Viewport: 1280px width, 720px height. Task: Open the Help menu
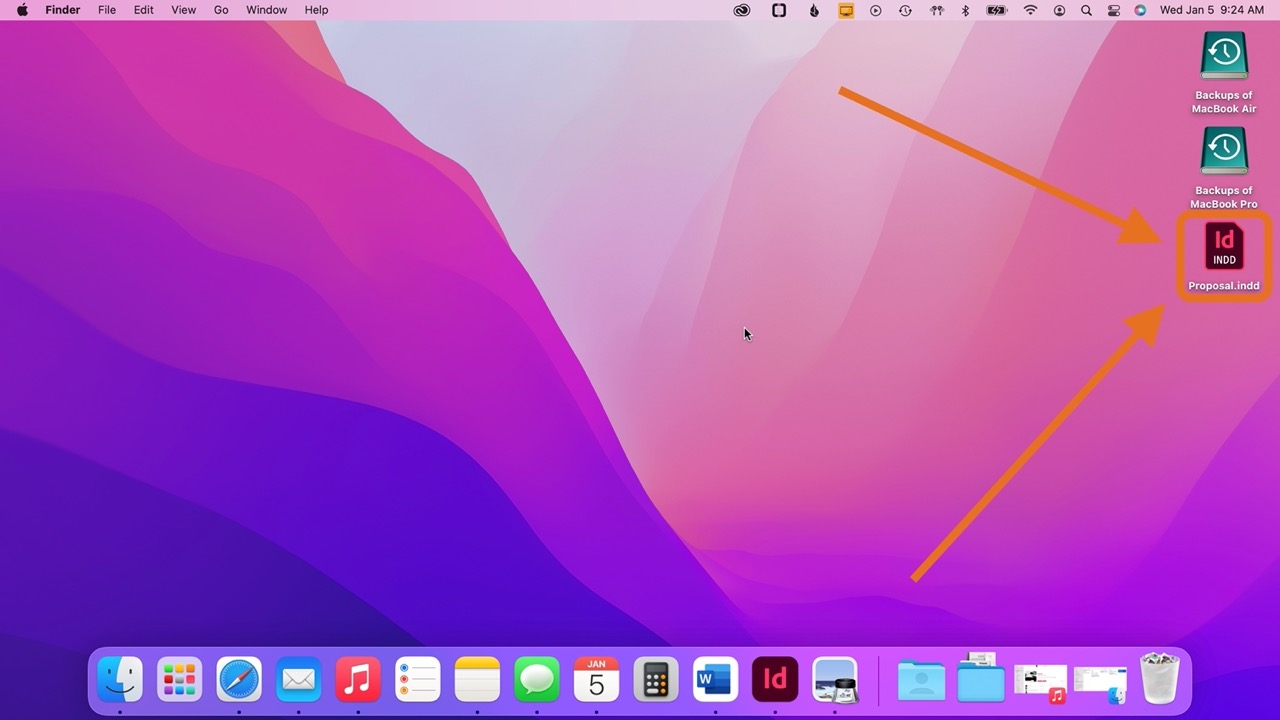point(316,10)
